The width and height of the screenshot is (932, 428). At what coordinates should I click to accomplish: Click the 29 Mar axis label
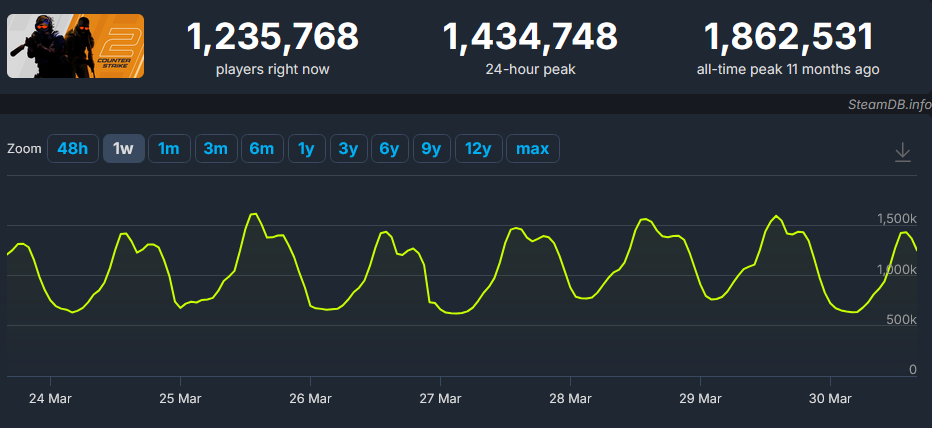coord(700,398)
